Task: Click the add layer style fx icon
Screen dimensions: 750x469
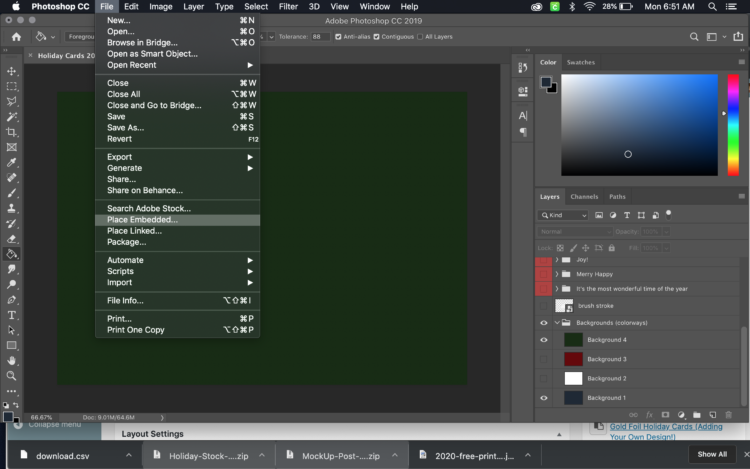Action: pos(650,415)
